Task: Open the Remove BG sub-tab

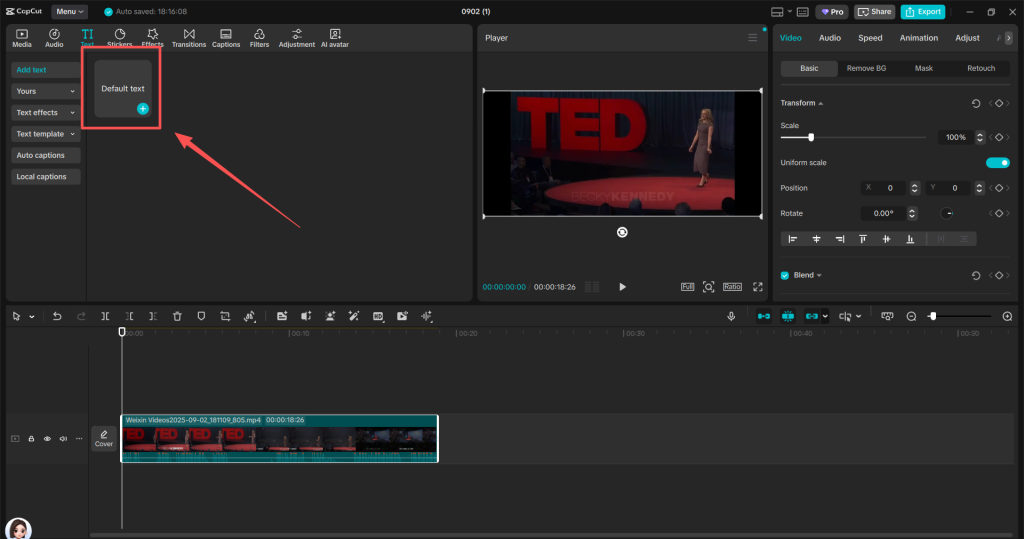Action: [867, 69]
